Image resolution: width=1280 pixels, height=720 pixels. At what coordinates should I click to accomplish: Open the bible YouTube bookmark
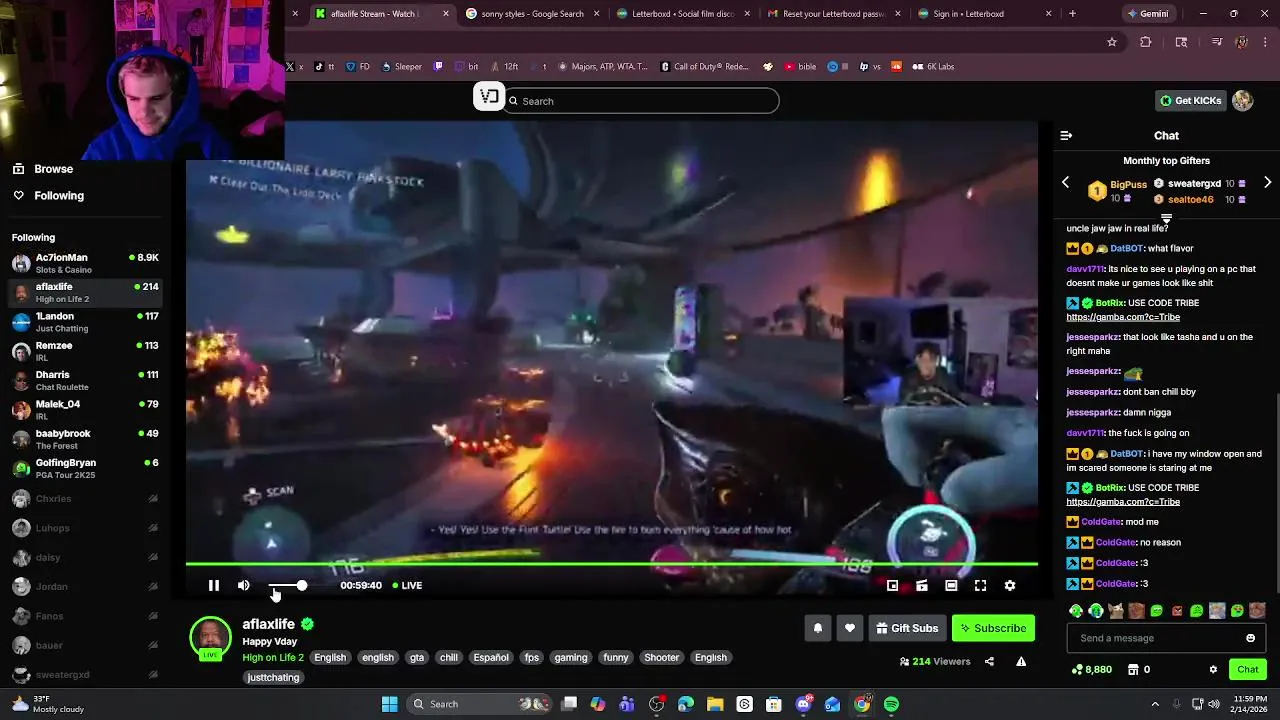(800, 67)
